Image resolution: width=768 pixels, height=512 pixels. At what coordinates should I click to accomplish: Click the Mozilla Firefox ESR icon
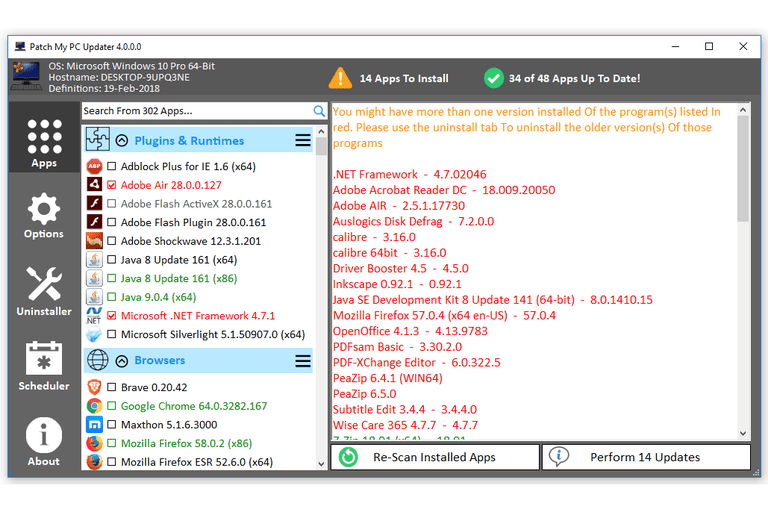pos(94,462)
